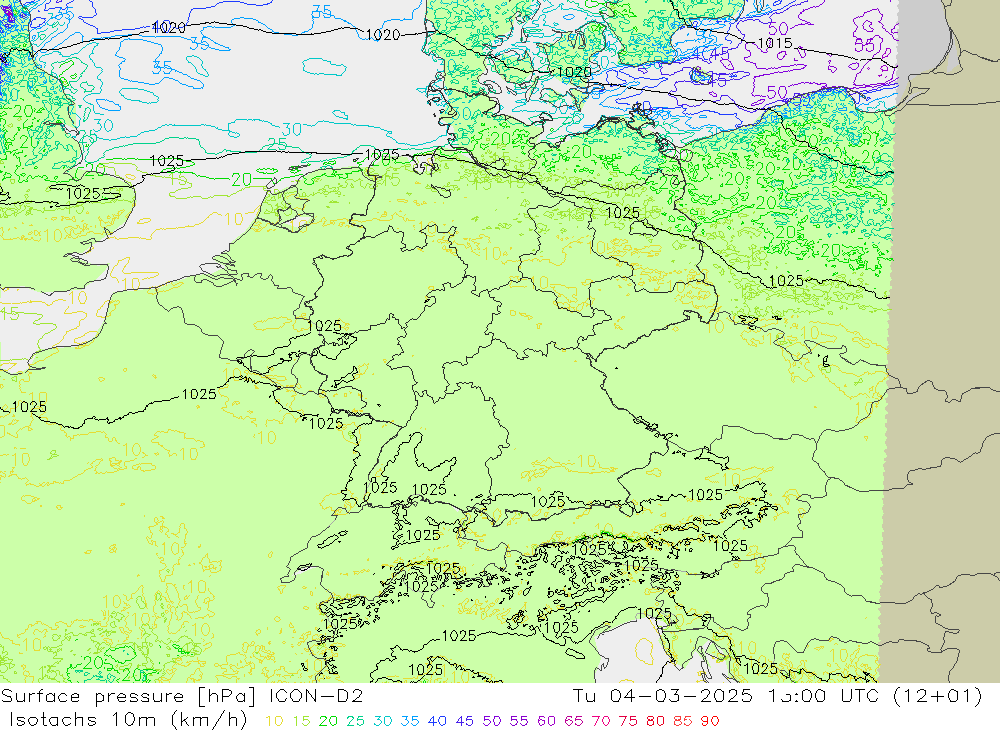
Task: Select the purple '50' legend value
Action: click(492, 721)
